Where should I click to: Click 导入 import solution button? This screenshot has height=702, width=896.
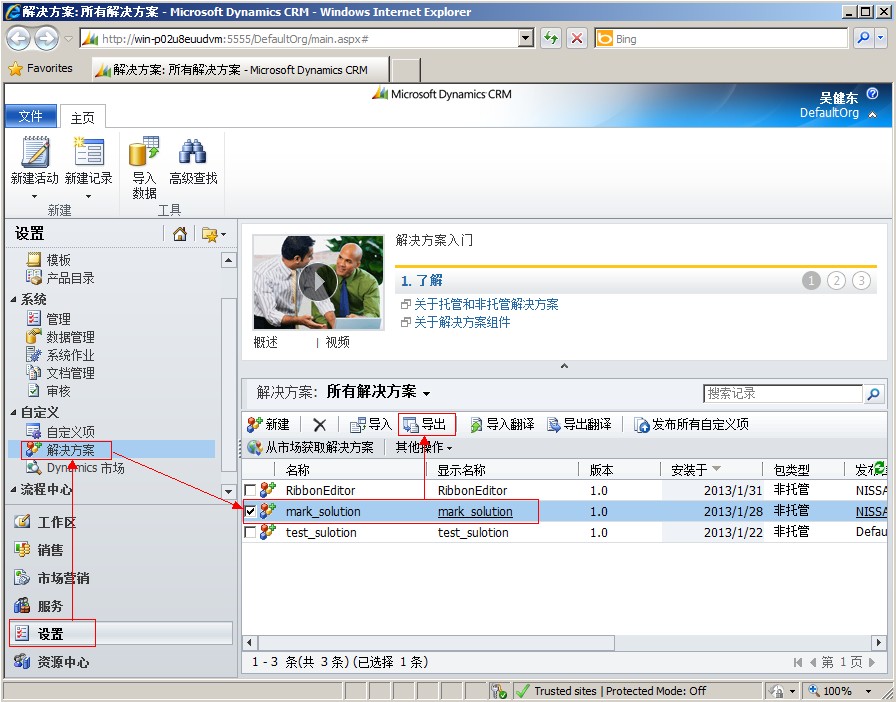tap(370, 424)
